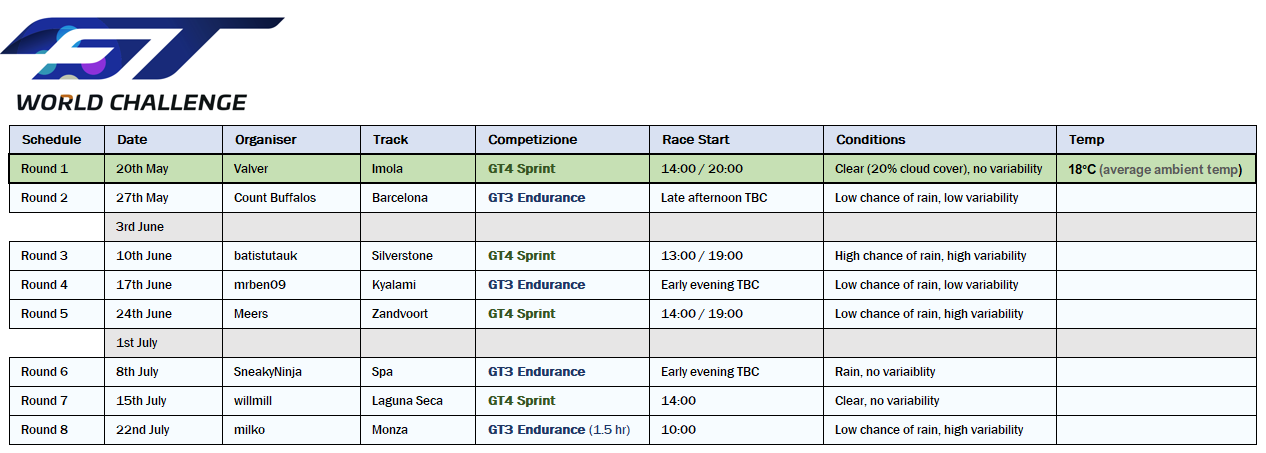The image size is (1266, 453).
Task: Click the GT World Challenge logo
Action: 140,62
